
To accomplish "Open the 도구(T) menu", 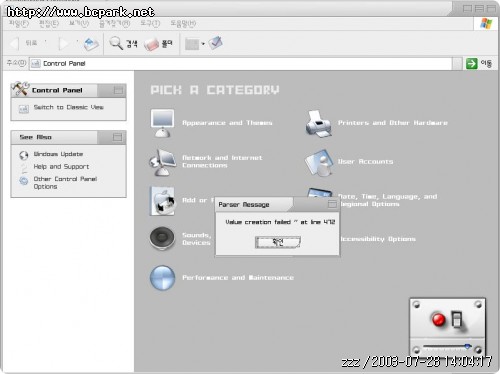I will 150,24.
